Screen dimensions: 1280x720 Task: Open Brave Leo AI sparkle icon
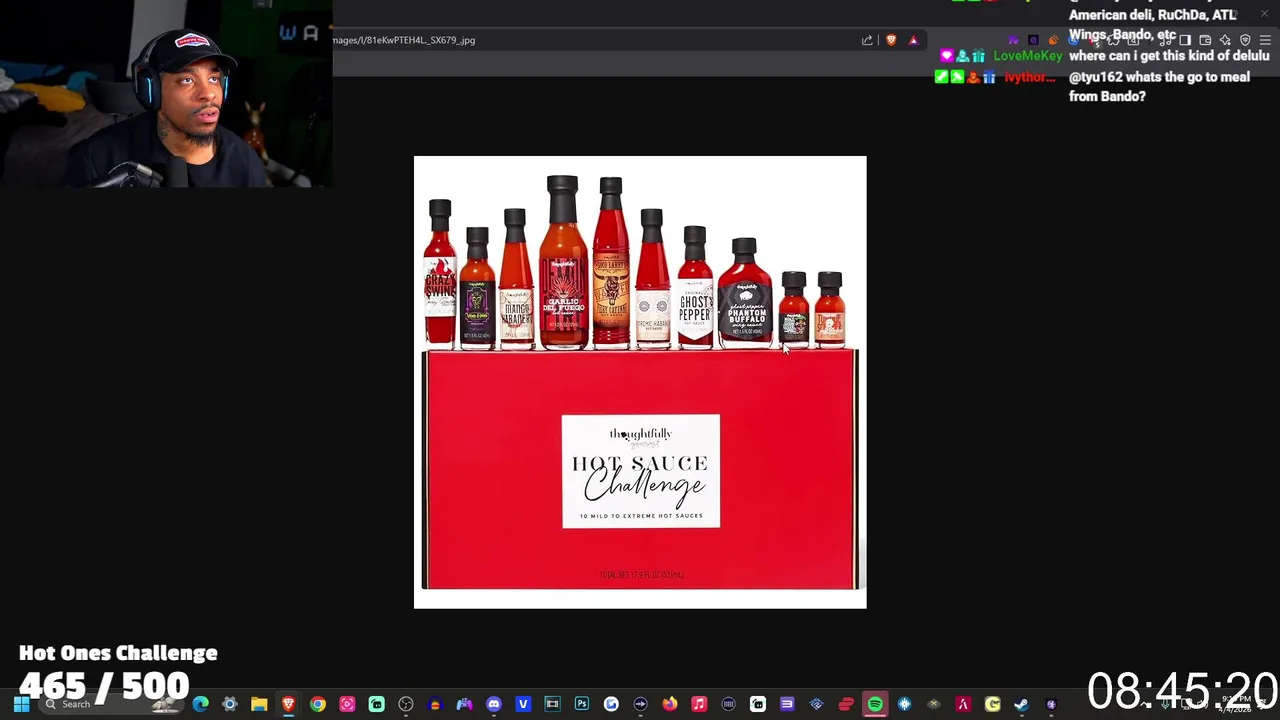[x=1225, y=40]
